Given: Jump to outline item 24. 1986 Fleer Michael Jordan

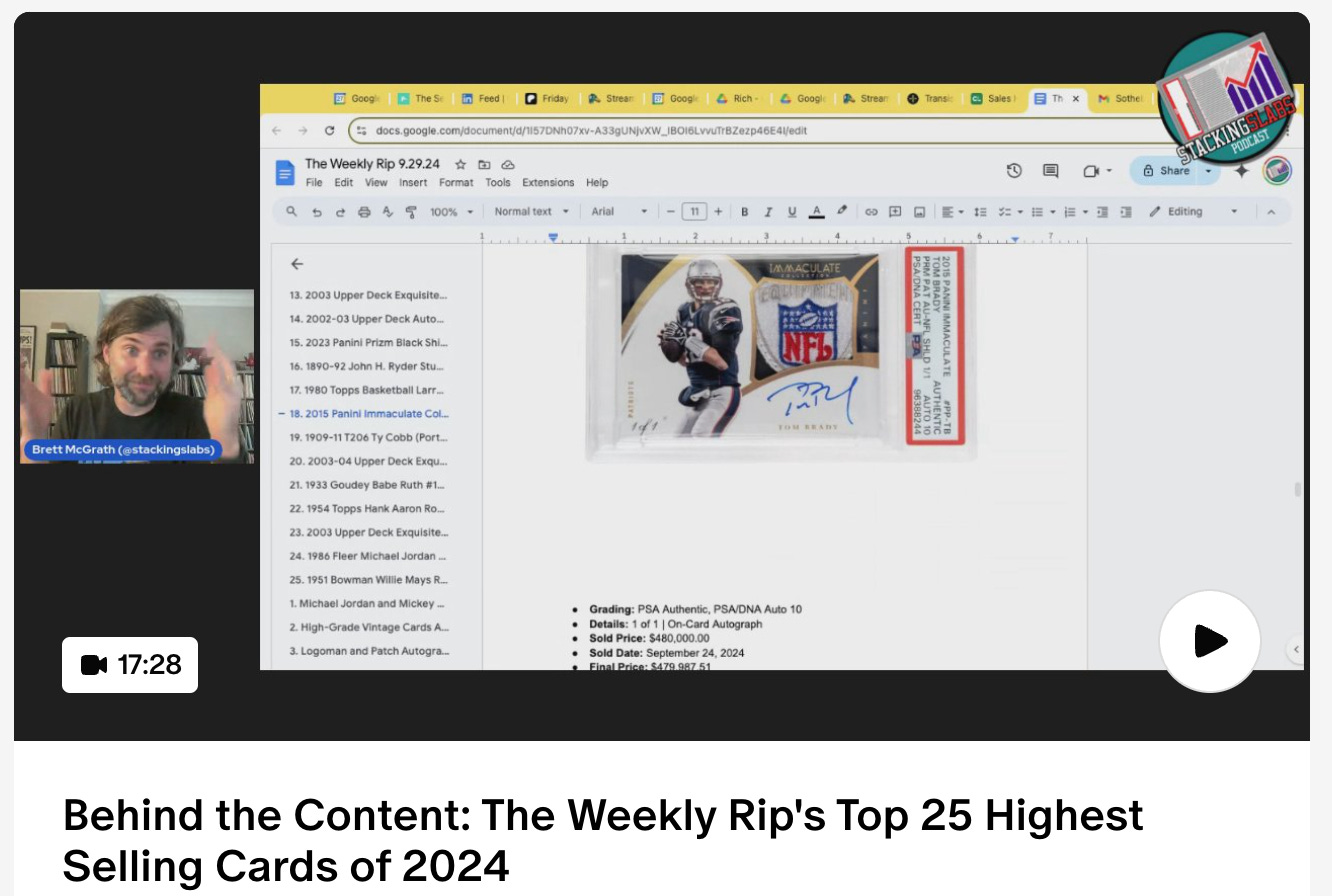Looking at the screenshot, I should tap(368, 556).
